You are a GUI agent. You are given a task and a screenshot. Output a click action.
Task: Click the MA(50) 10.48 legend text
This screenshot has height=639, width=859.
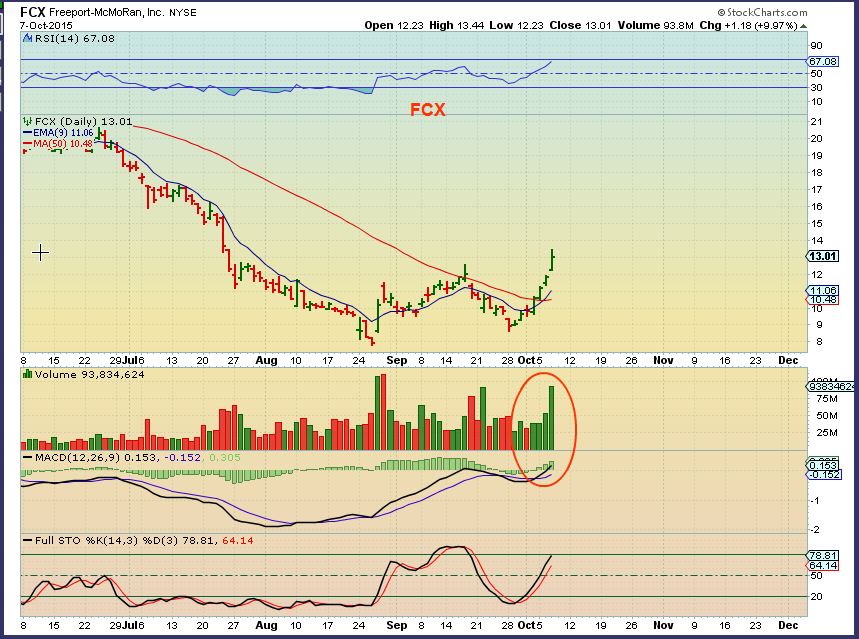click(x=63, y=144)
